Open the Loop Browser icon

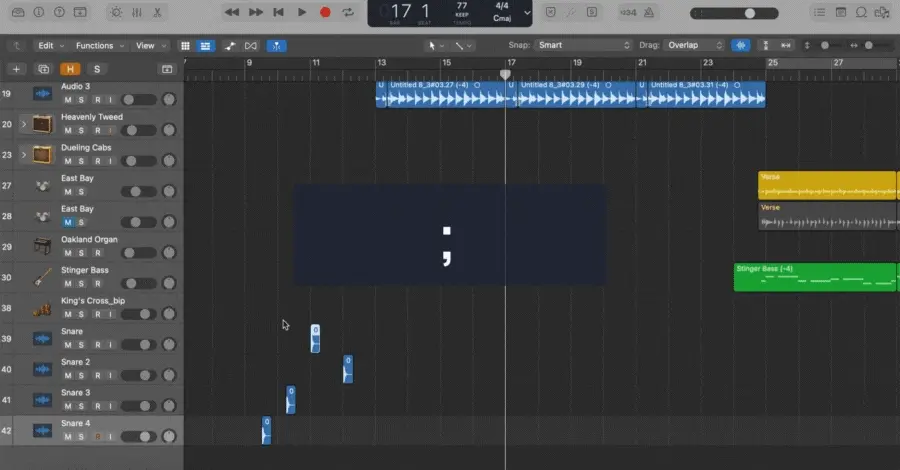[861, 12]
